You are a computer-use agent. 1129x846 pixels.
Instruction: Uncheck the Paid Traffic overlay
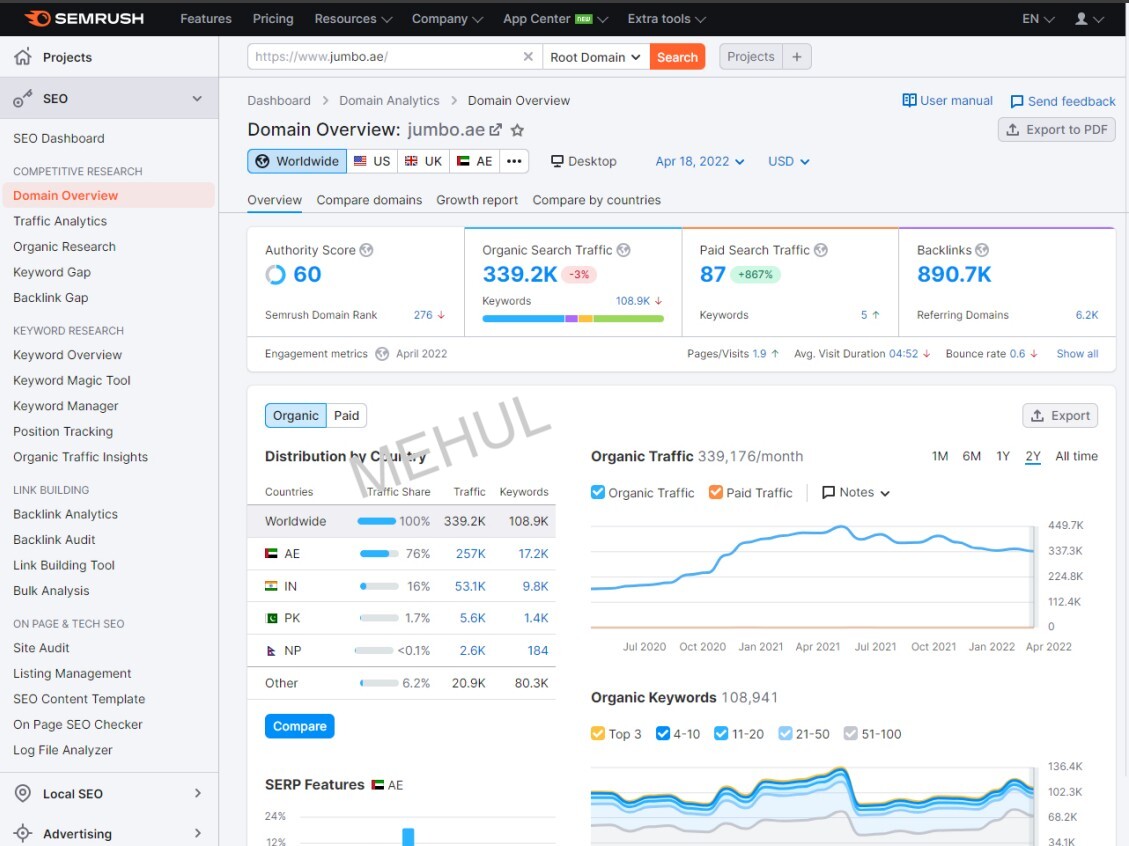pyautogui.click(x=716, y=492)
